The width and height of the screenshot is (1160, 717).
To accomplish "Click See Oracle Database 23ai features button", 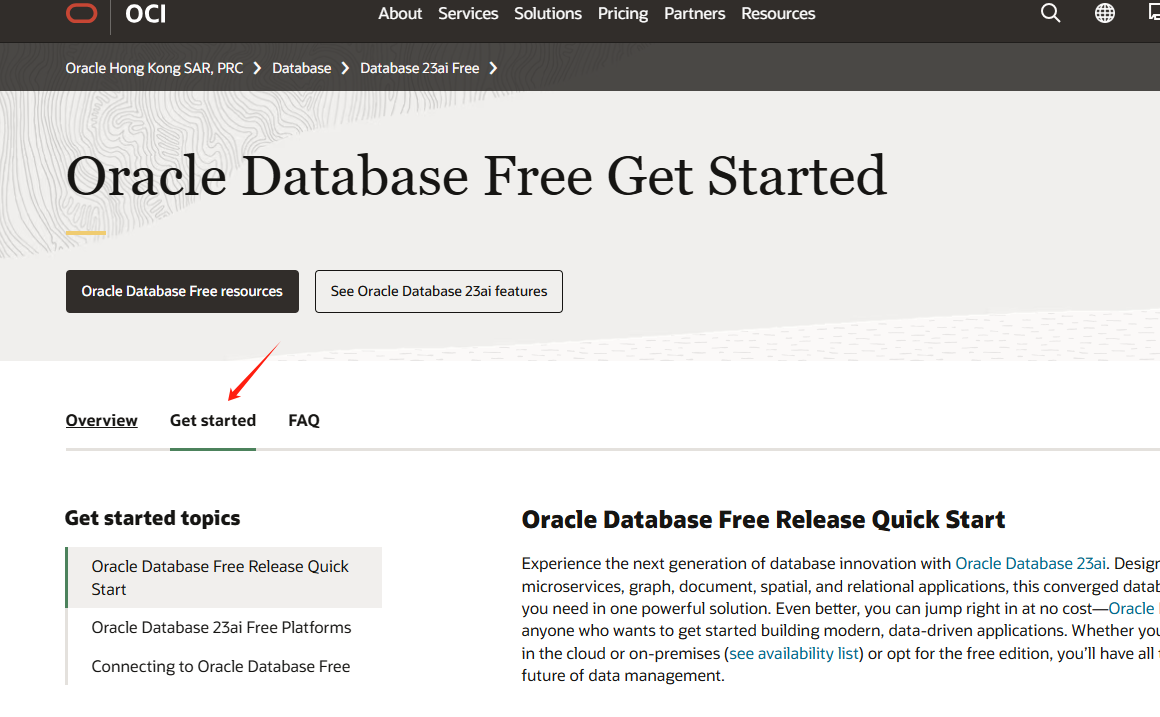I will (439, 292).
